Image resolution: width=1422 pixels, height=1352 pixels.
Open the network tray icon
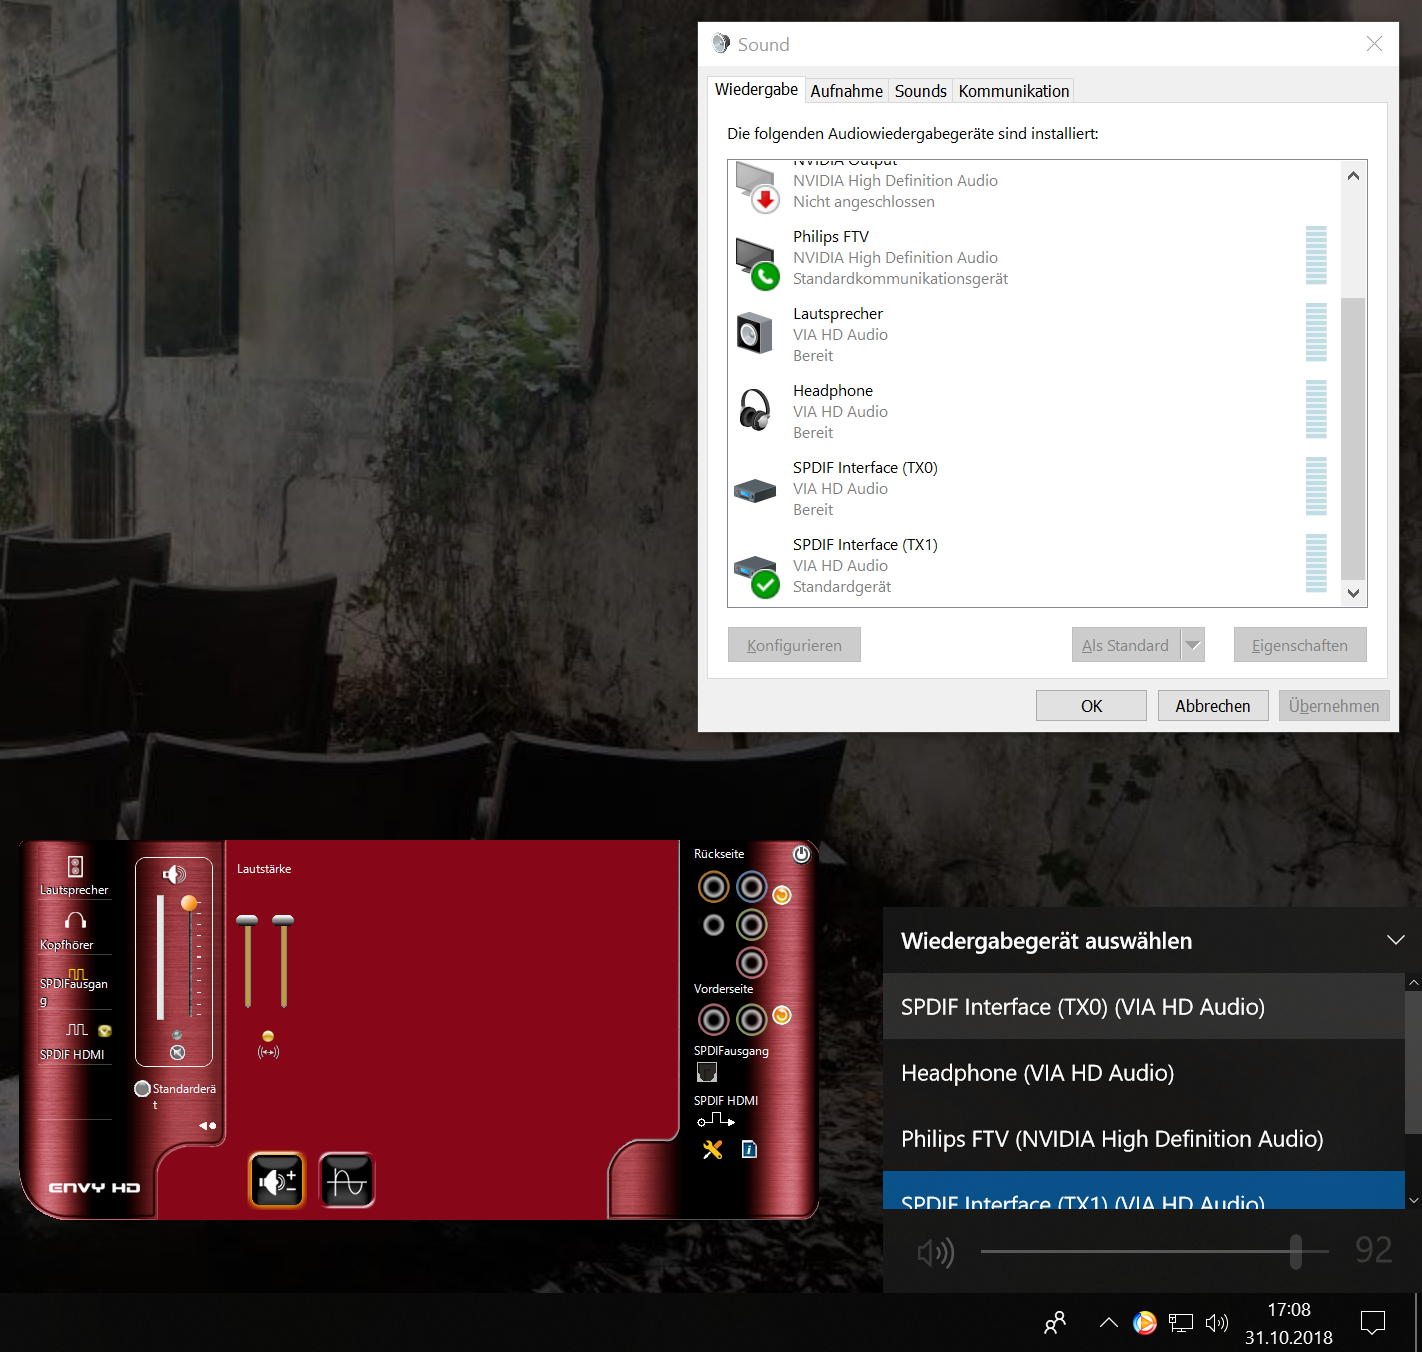coord(1181,1323)
